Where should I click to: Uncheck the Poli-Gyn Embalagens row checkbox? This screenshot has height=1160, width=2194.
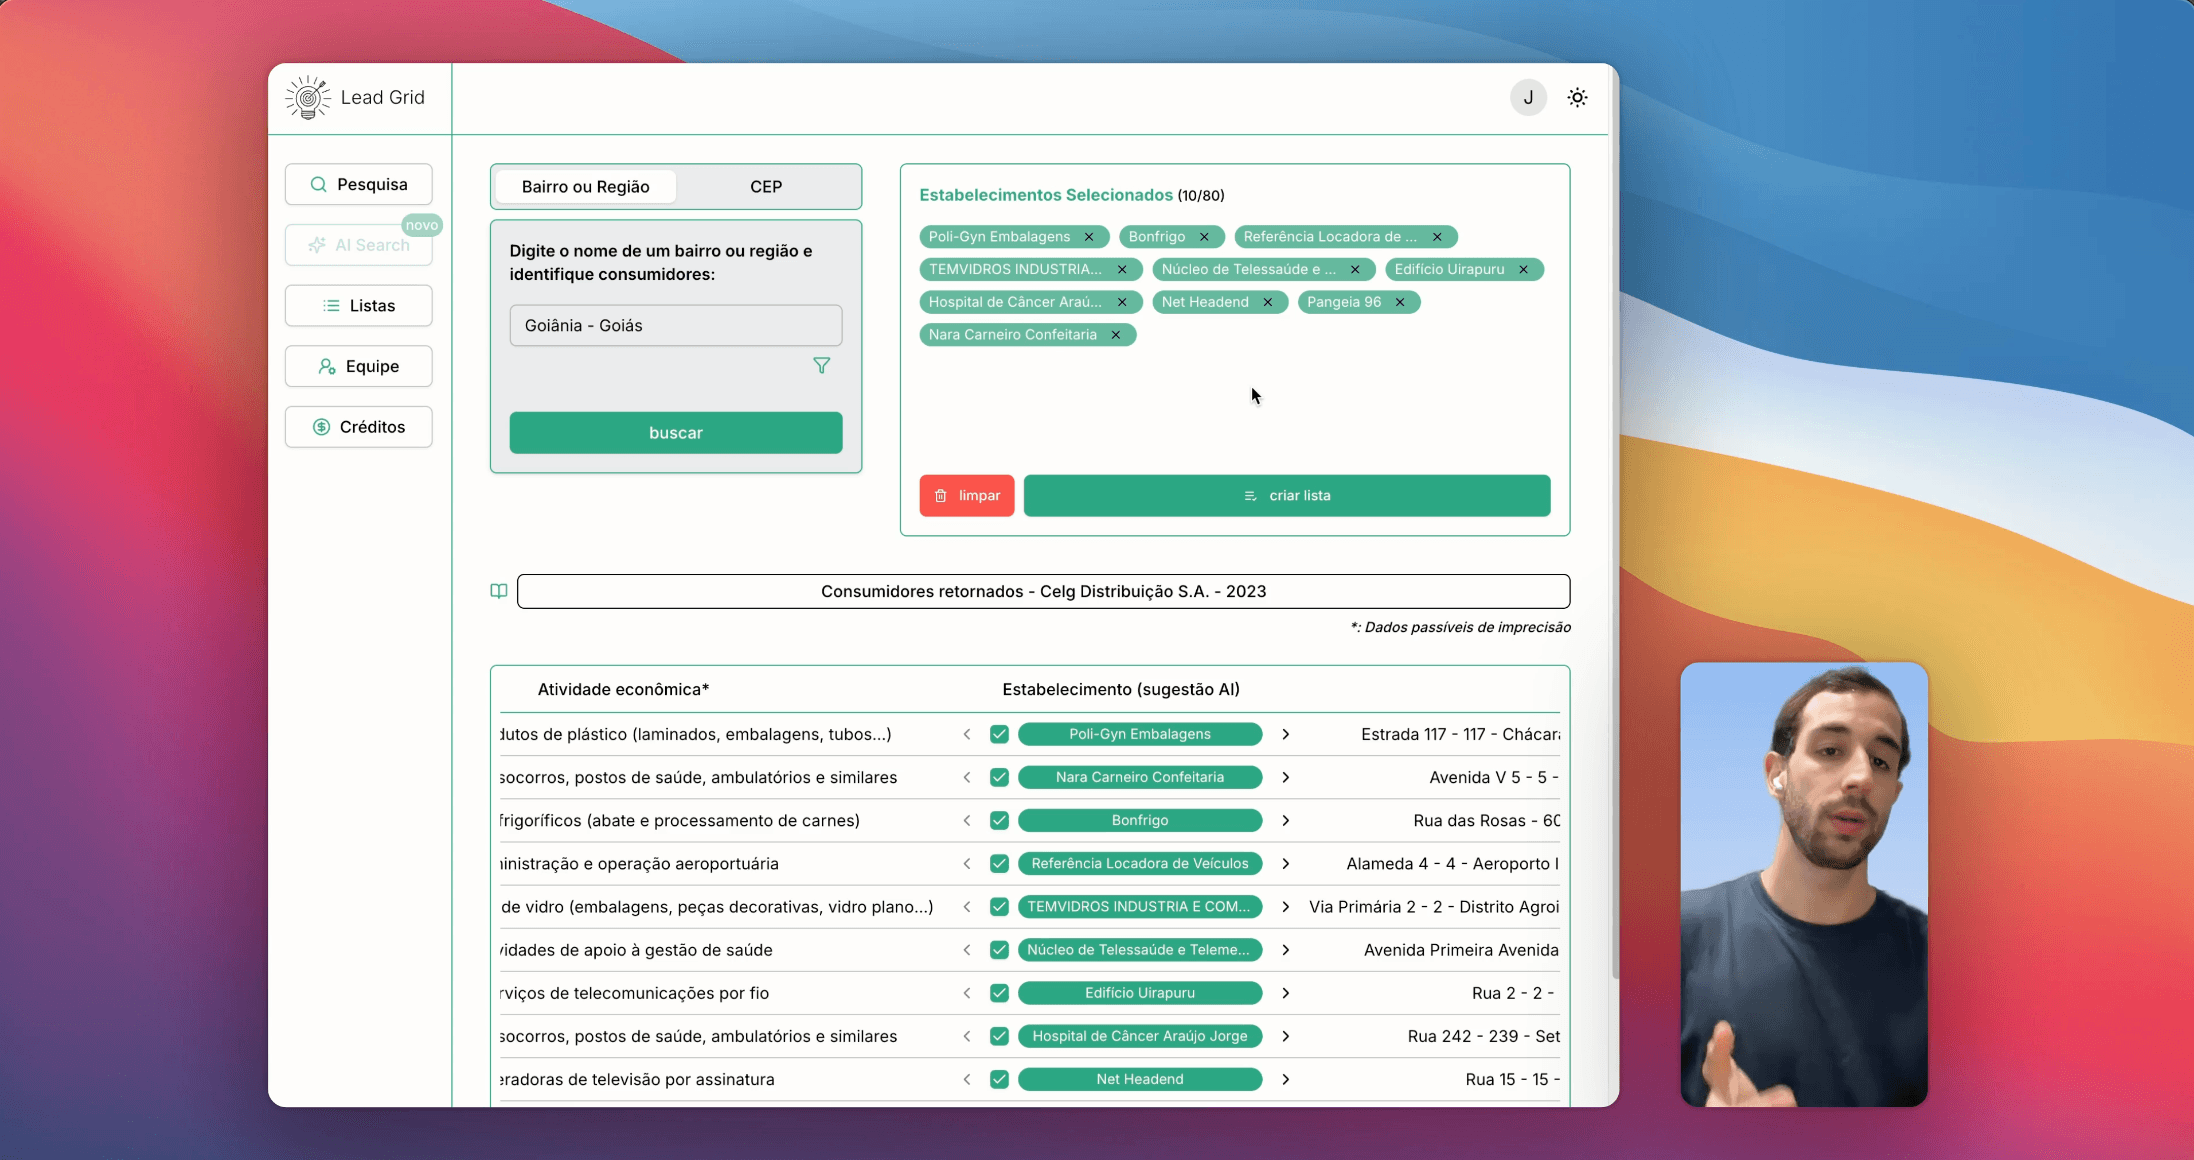(999, 734)
